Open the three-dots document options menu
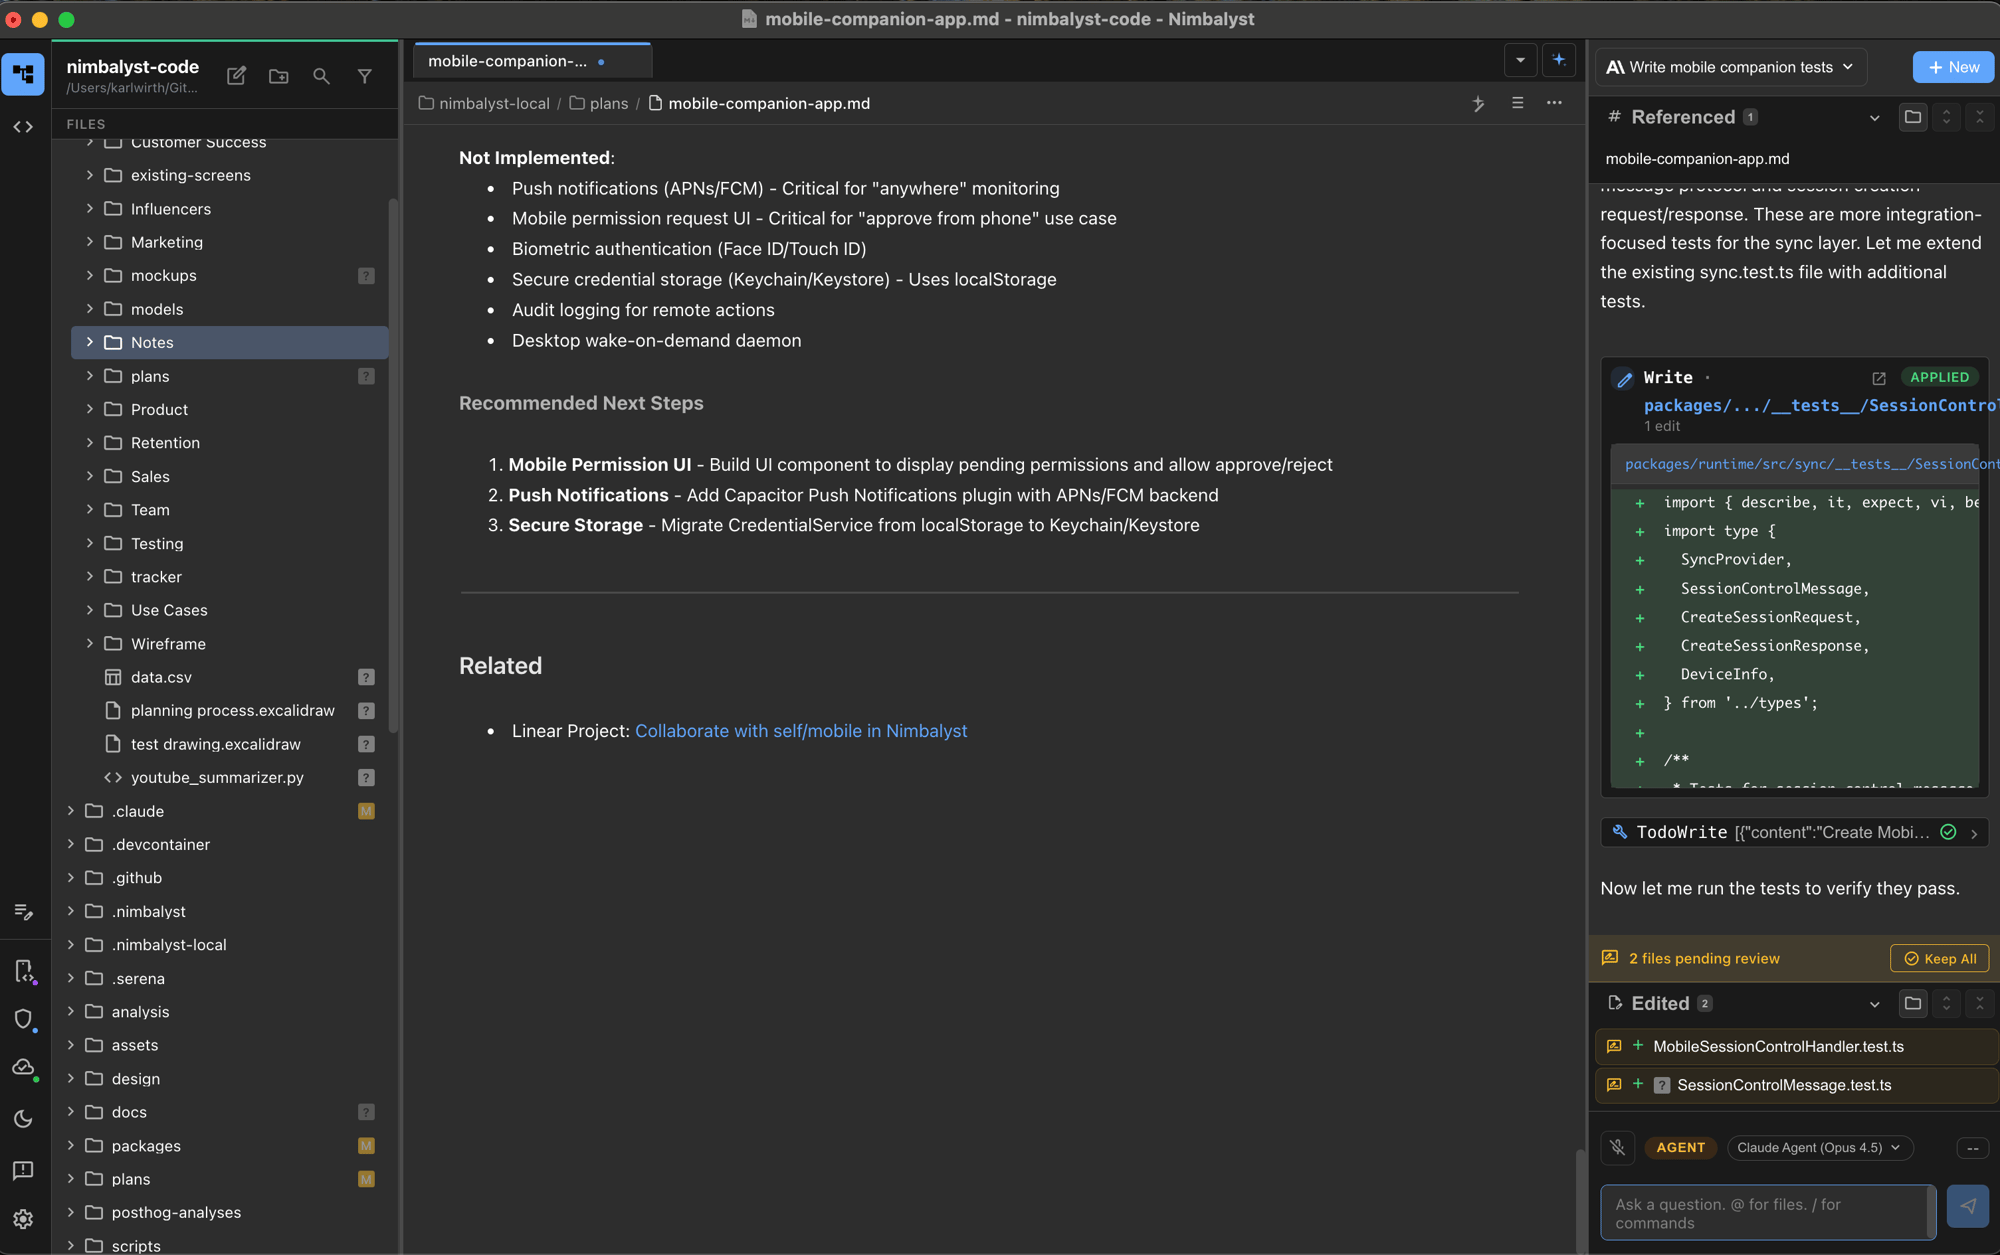 [x=1554, y=103]
